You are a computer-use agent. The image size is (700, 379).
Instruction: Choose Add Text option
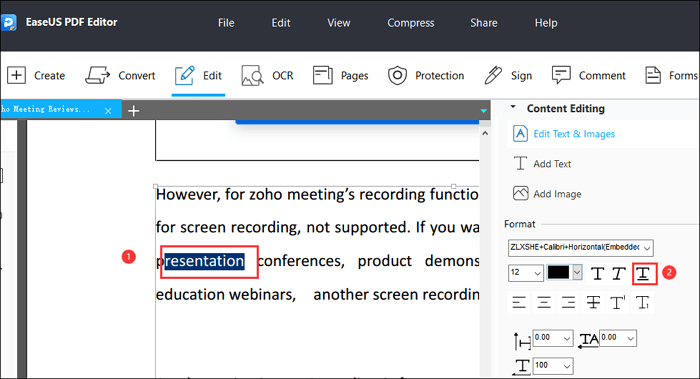coord(542,164)
